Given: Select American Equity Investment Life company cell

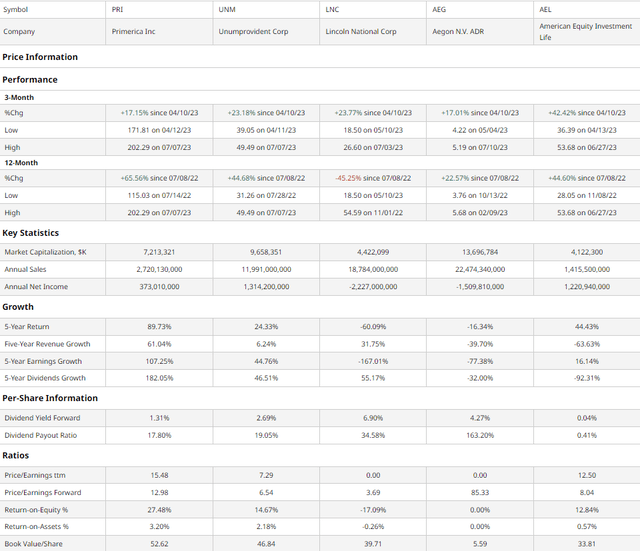Looking at the screenshot, I should click(586, 31).
